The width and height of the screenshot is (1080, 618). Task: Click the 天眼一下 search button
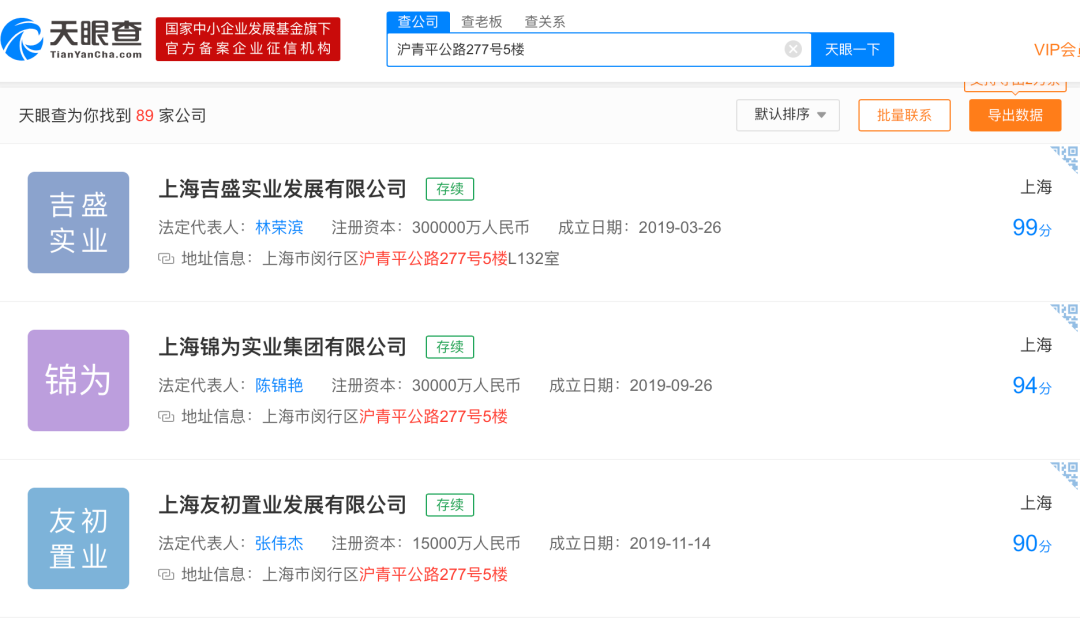(852, 50)
